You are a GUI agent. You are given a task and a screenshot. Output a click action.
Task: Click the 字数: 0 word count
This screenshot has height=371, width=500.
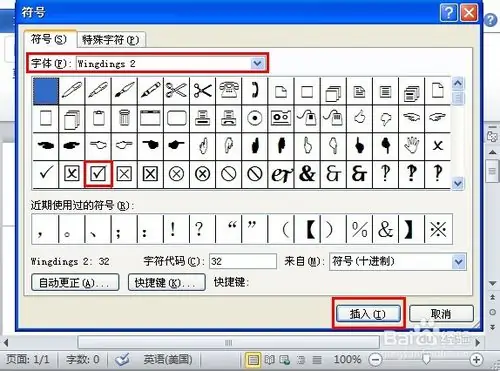click(83, 359)
